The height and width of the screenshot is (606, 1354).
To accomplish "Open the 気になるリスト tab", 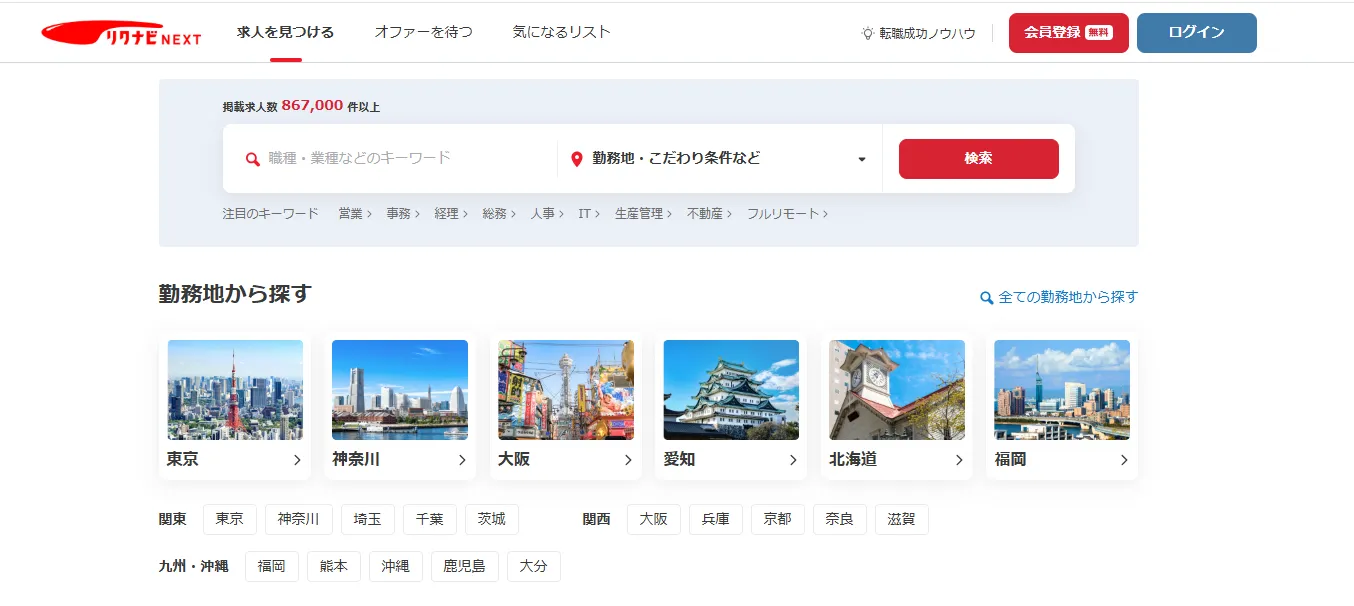I will tap(561, 32).
